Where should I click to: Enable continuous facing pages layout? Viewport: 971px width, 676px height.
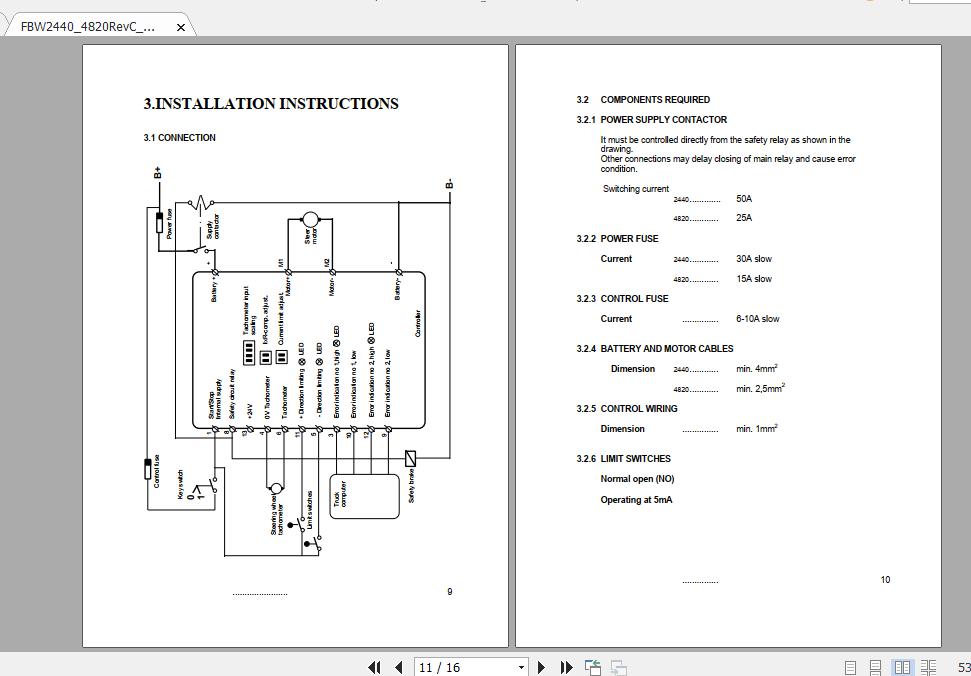coord(927,666)
